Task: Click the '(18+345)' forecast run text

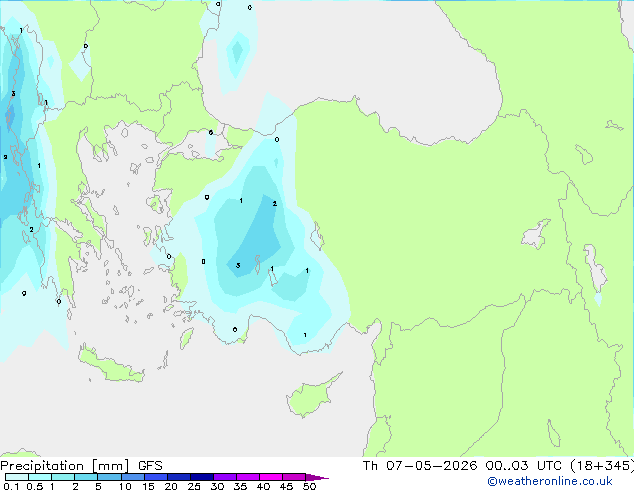Action: pyautogui.click(x=602, y=466)
